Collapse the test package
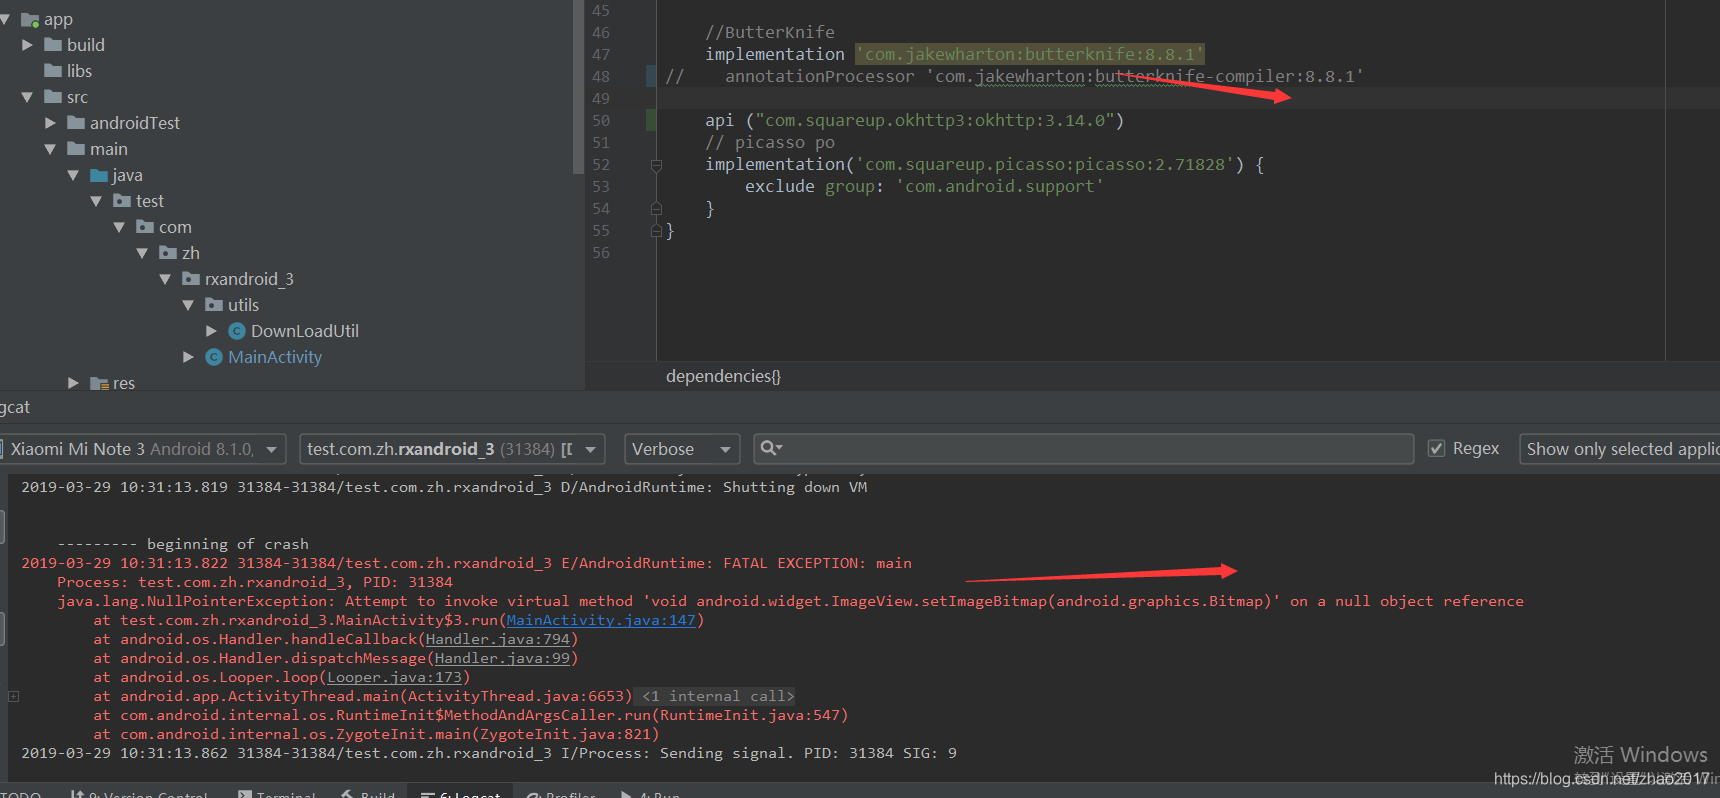The image size is (1720, 798). pos(97,201)
